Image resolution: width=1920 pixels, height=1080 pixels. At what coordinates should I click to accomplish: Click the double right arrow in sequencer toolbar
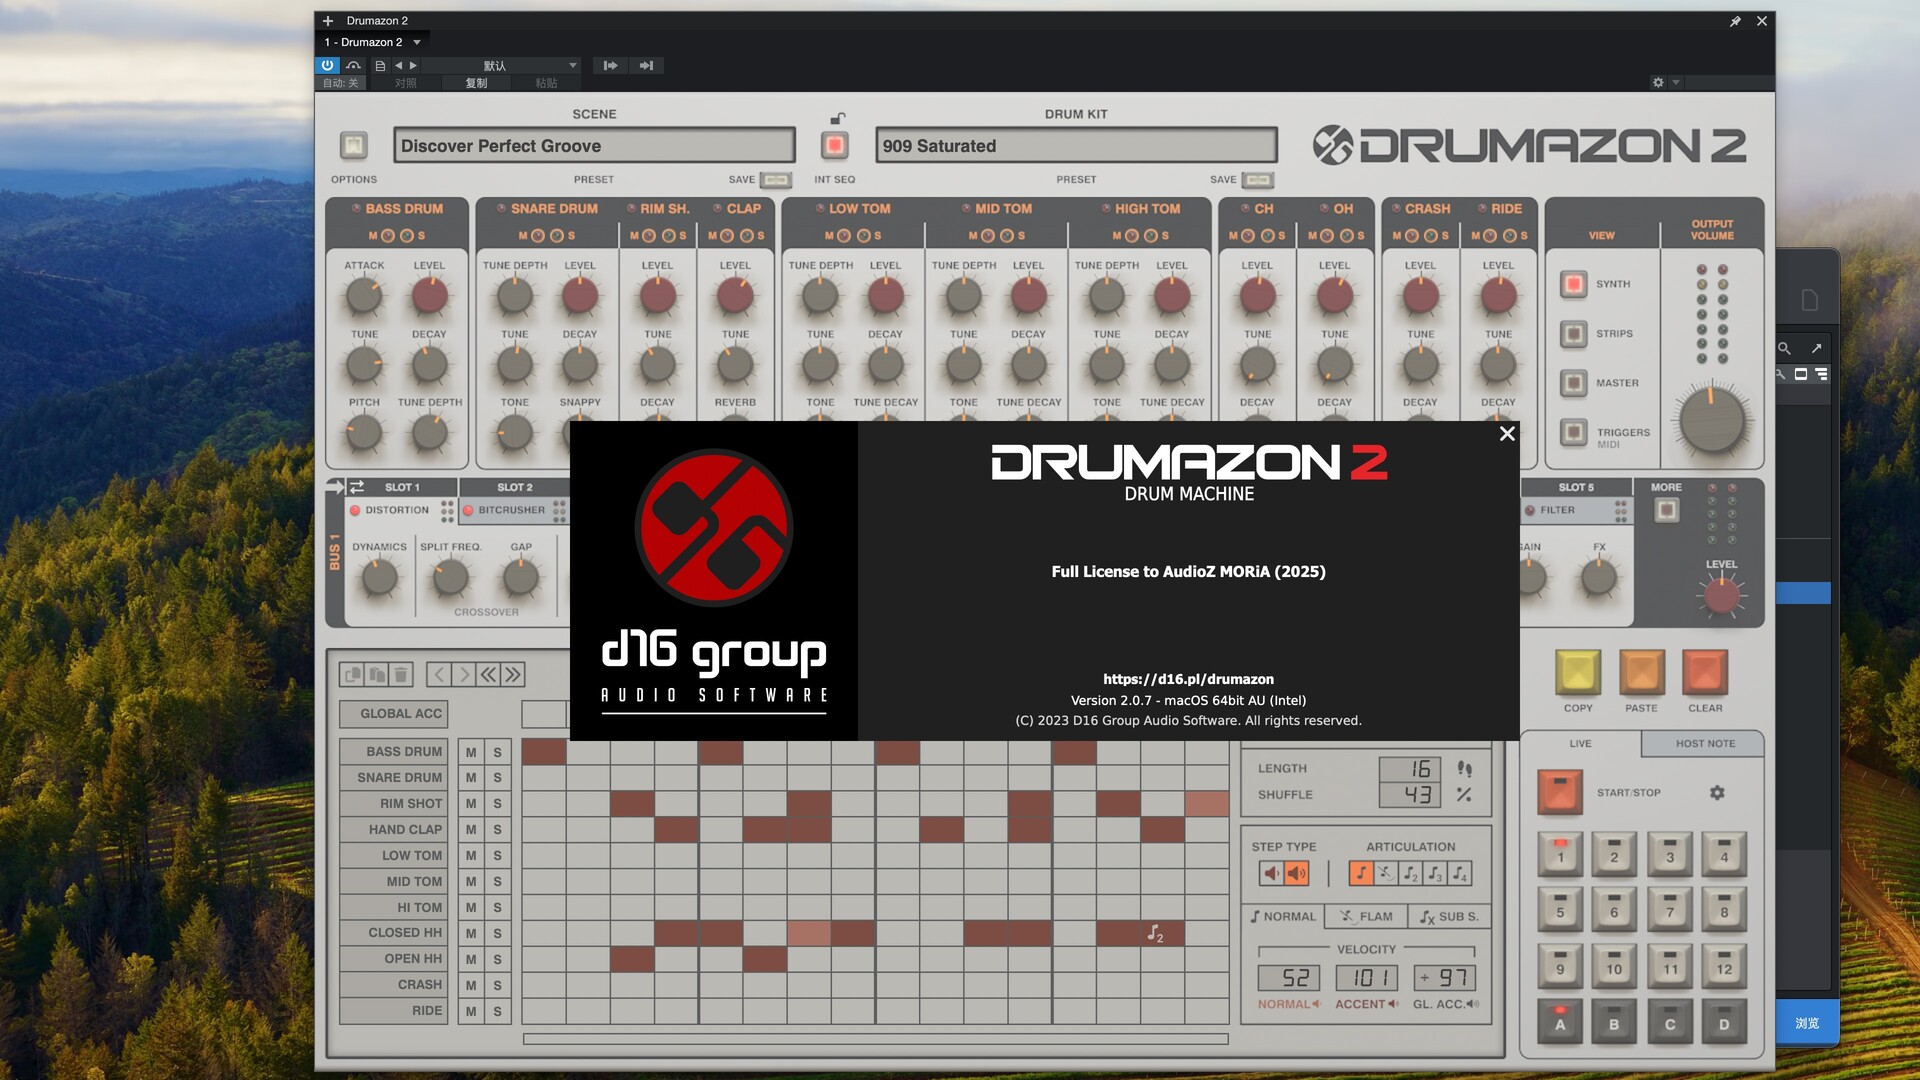[x=513, y=675]
